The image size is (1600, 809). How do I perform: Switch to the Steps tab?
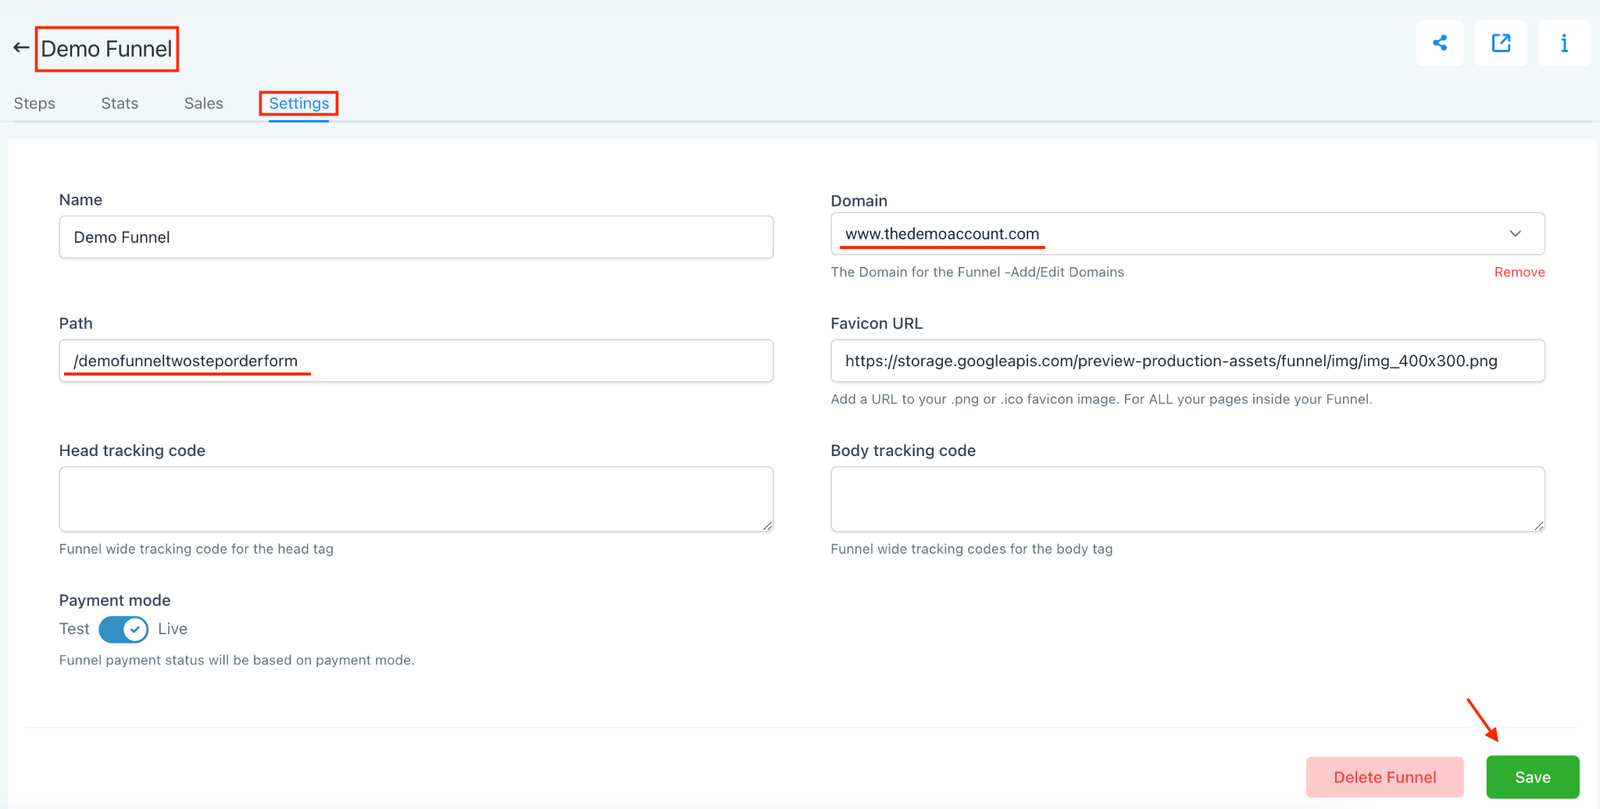click(35, 103)
